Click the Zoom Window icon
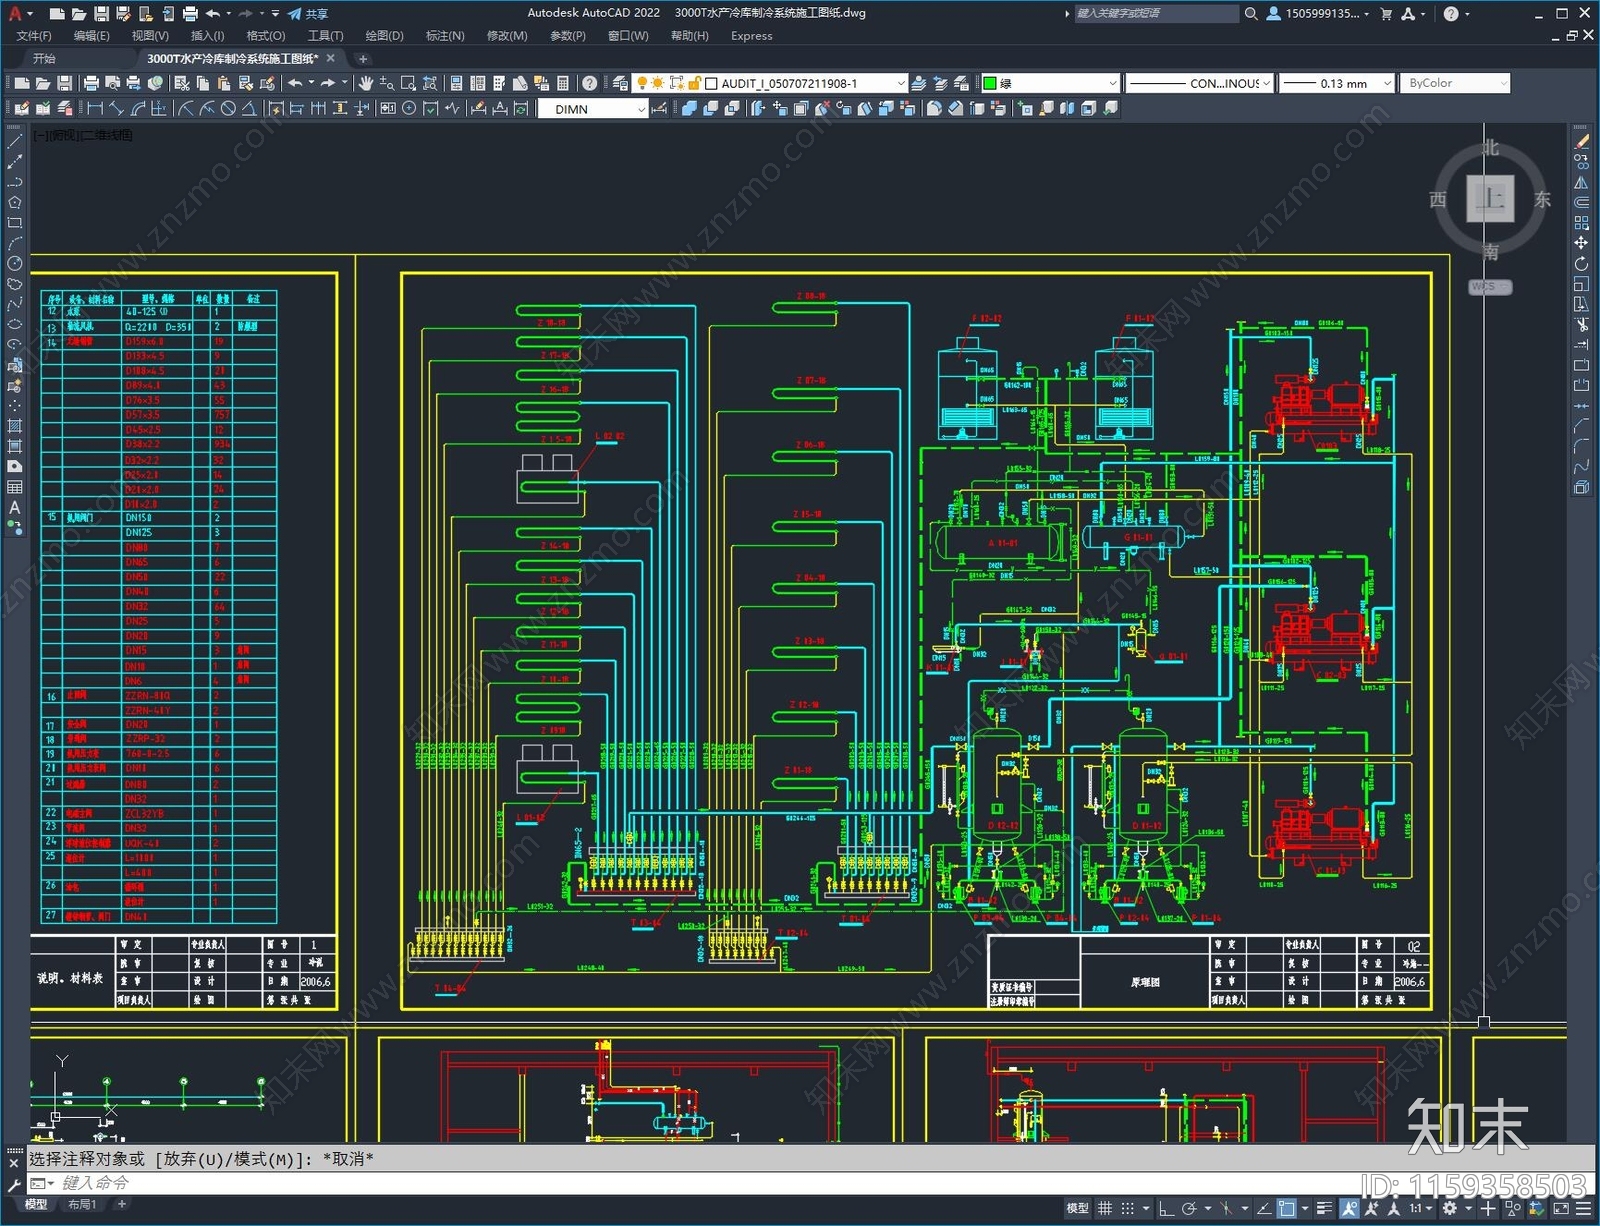Viewport: 1600px width, 1226px height. click(408, 83)
